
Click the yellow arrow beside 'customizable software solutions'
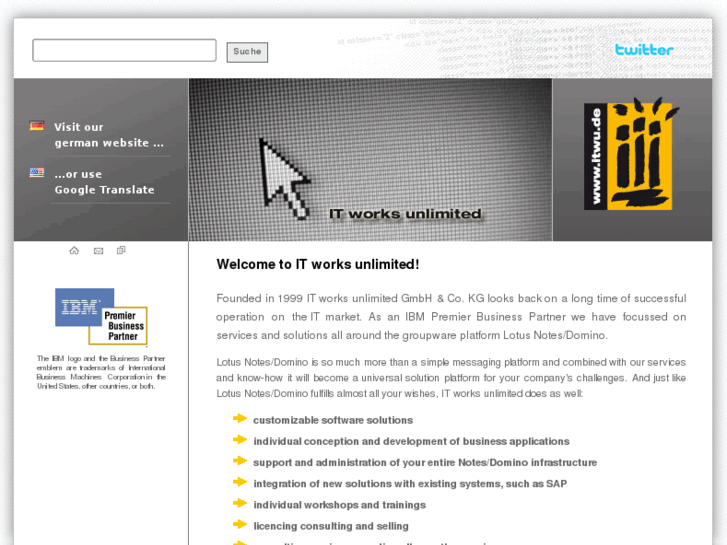[240, 418]
